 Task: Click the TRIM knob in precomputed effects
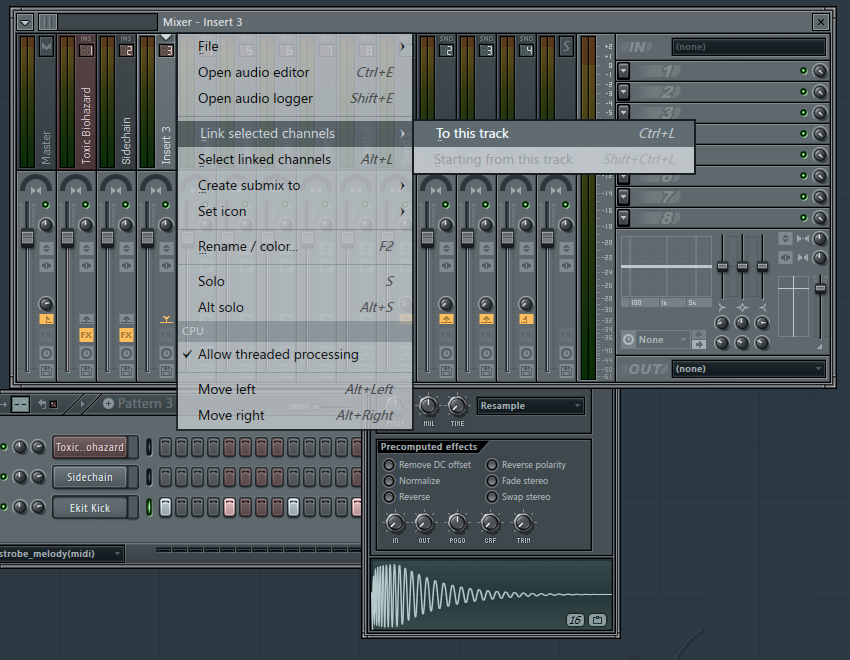[x=523, y=523]
